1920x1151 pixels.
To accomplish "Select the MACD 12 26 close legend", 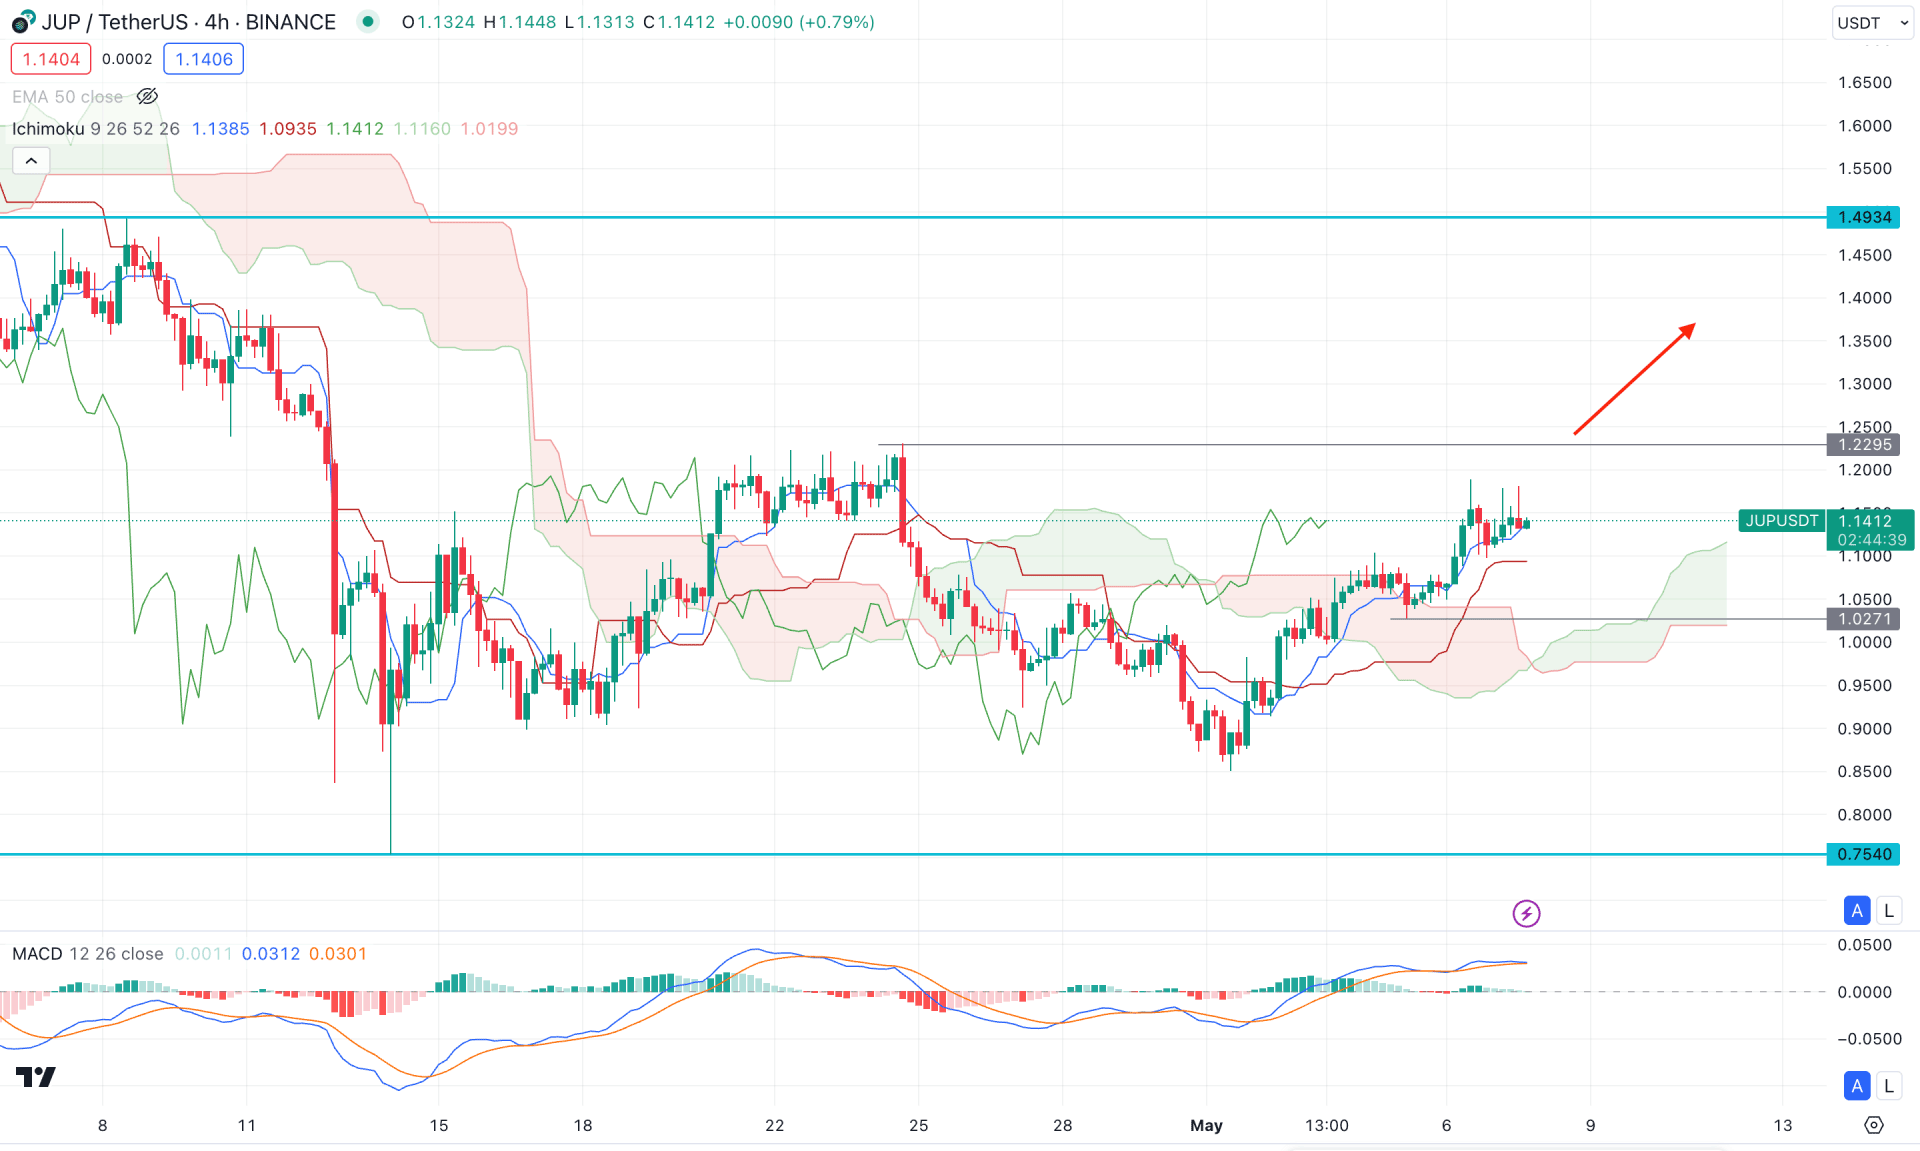I will tap(88, 954).
